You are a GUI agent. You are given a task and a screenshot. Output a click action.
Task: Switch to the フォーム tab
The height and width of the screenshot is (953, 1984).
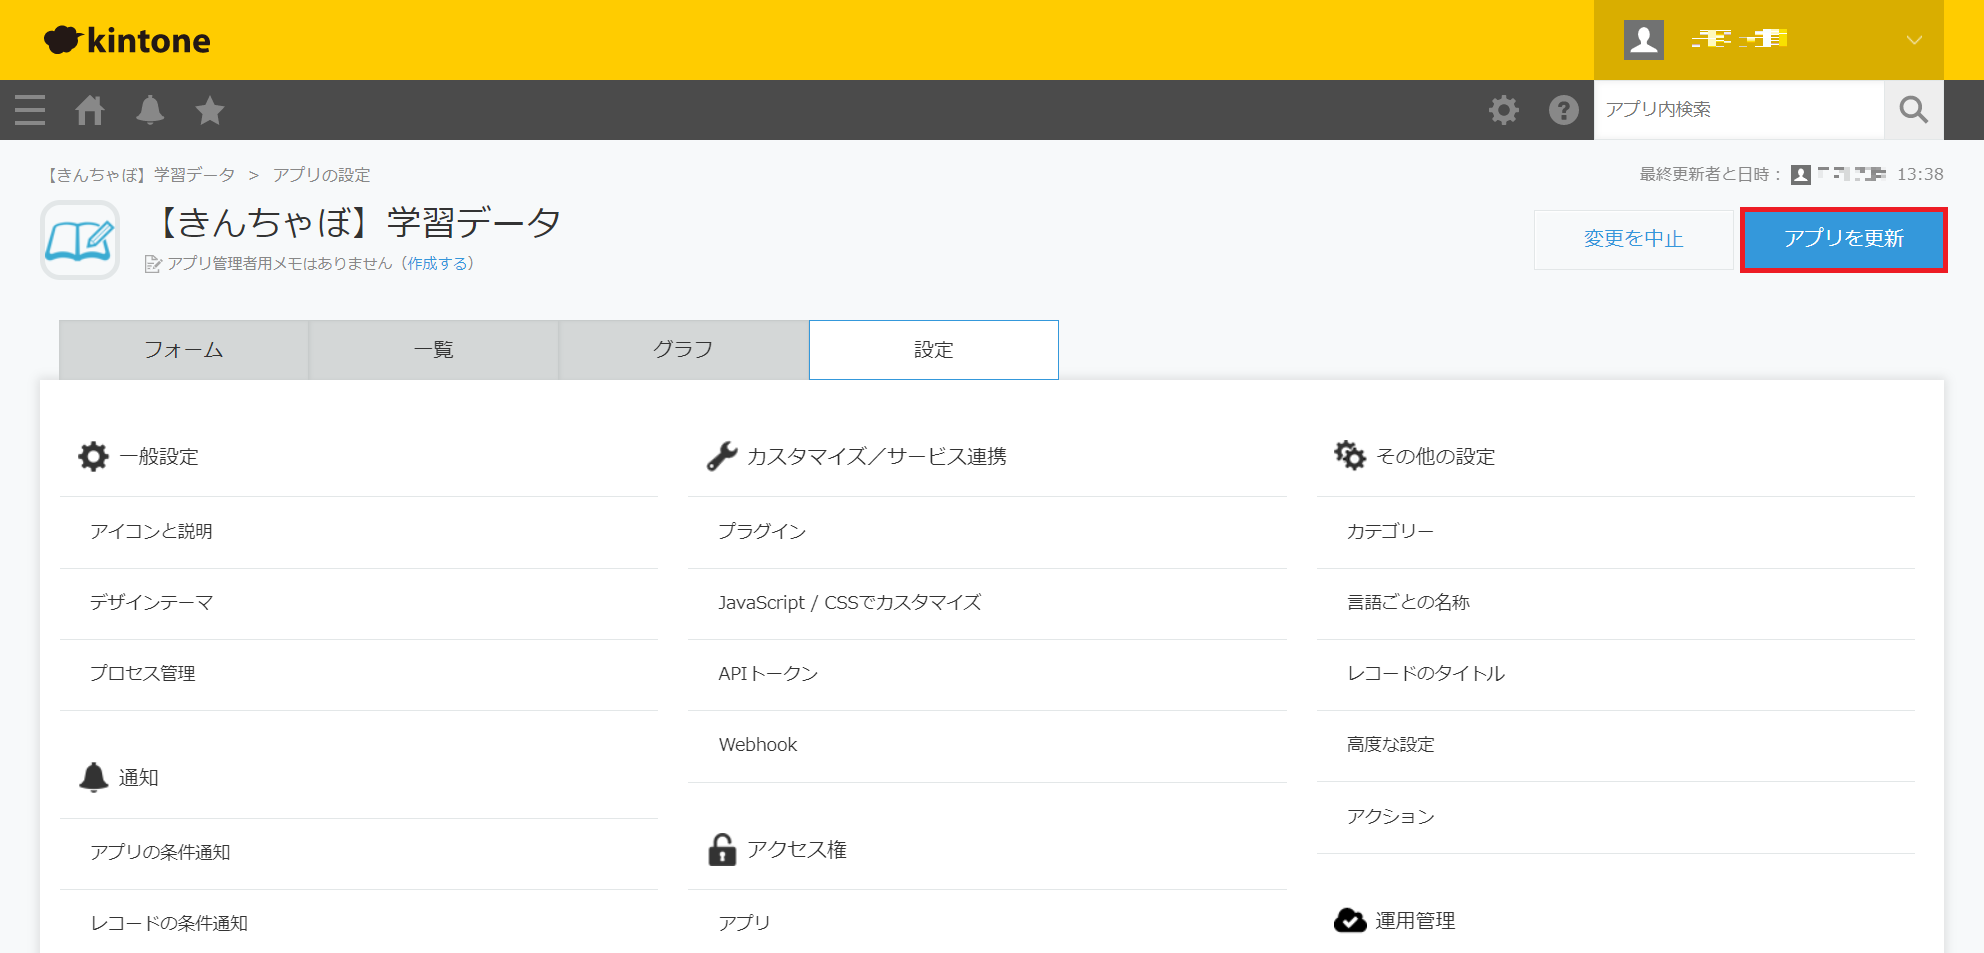coord(184,350)
